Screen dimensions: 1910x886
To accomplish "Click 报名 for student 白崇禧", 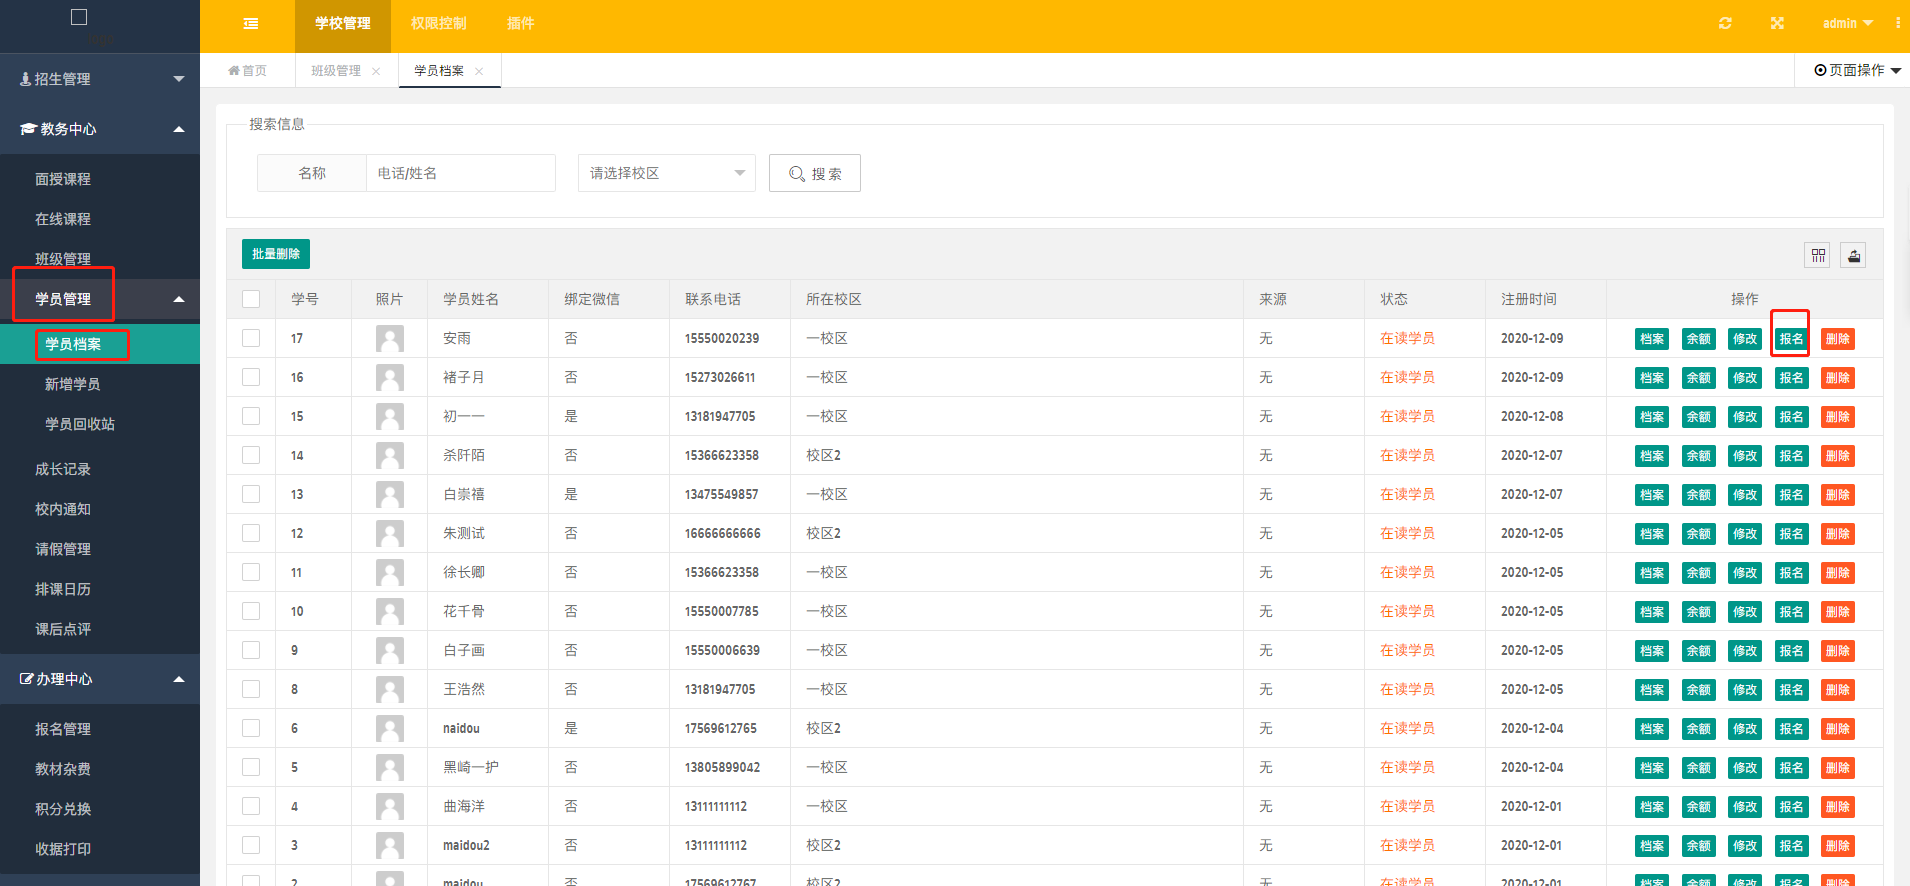I will 1791,495.
